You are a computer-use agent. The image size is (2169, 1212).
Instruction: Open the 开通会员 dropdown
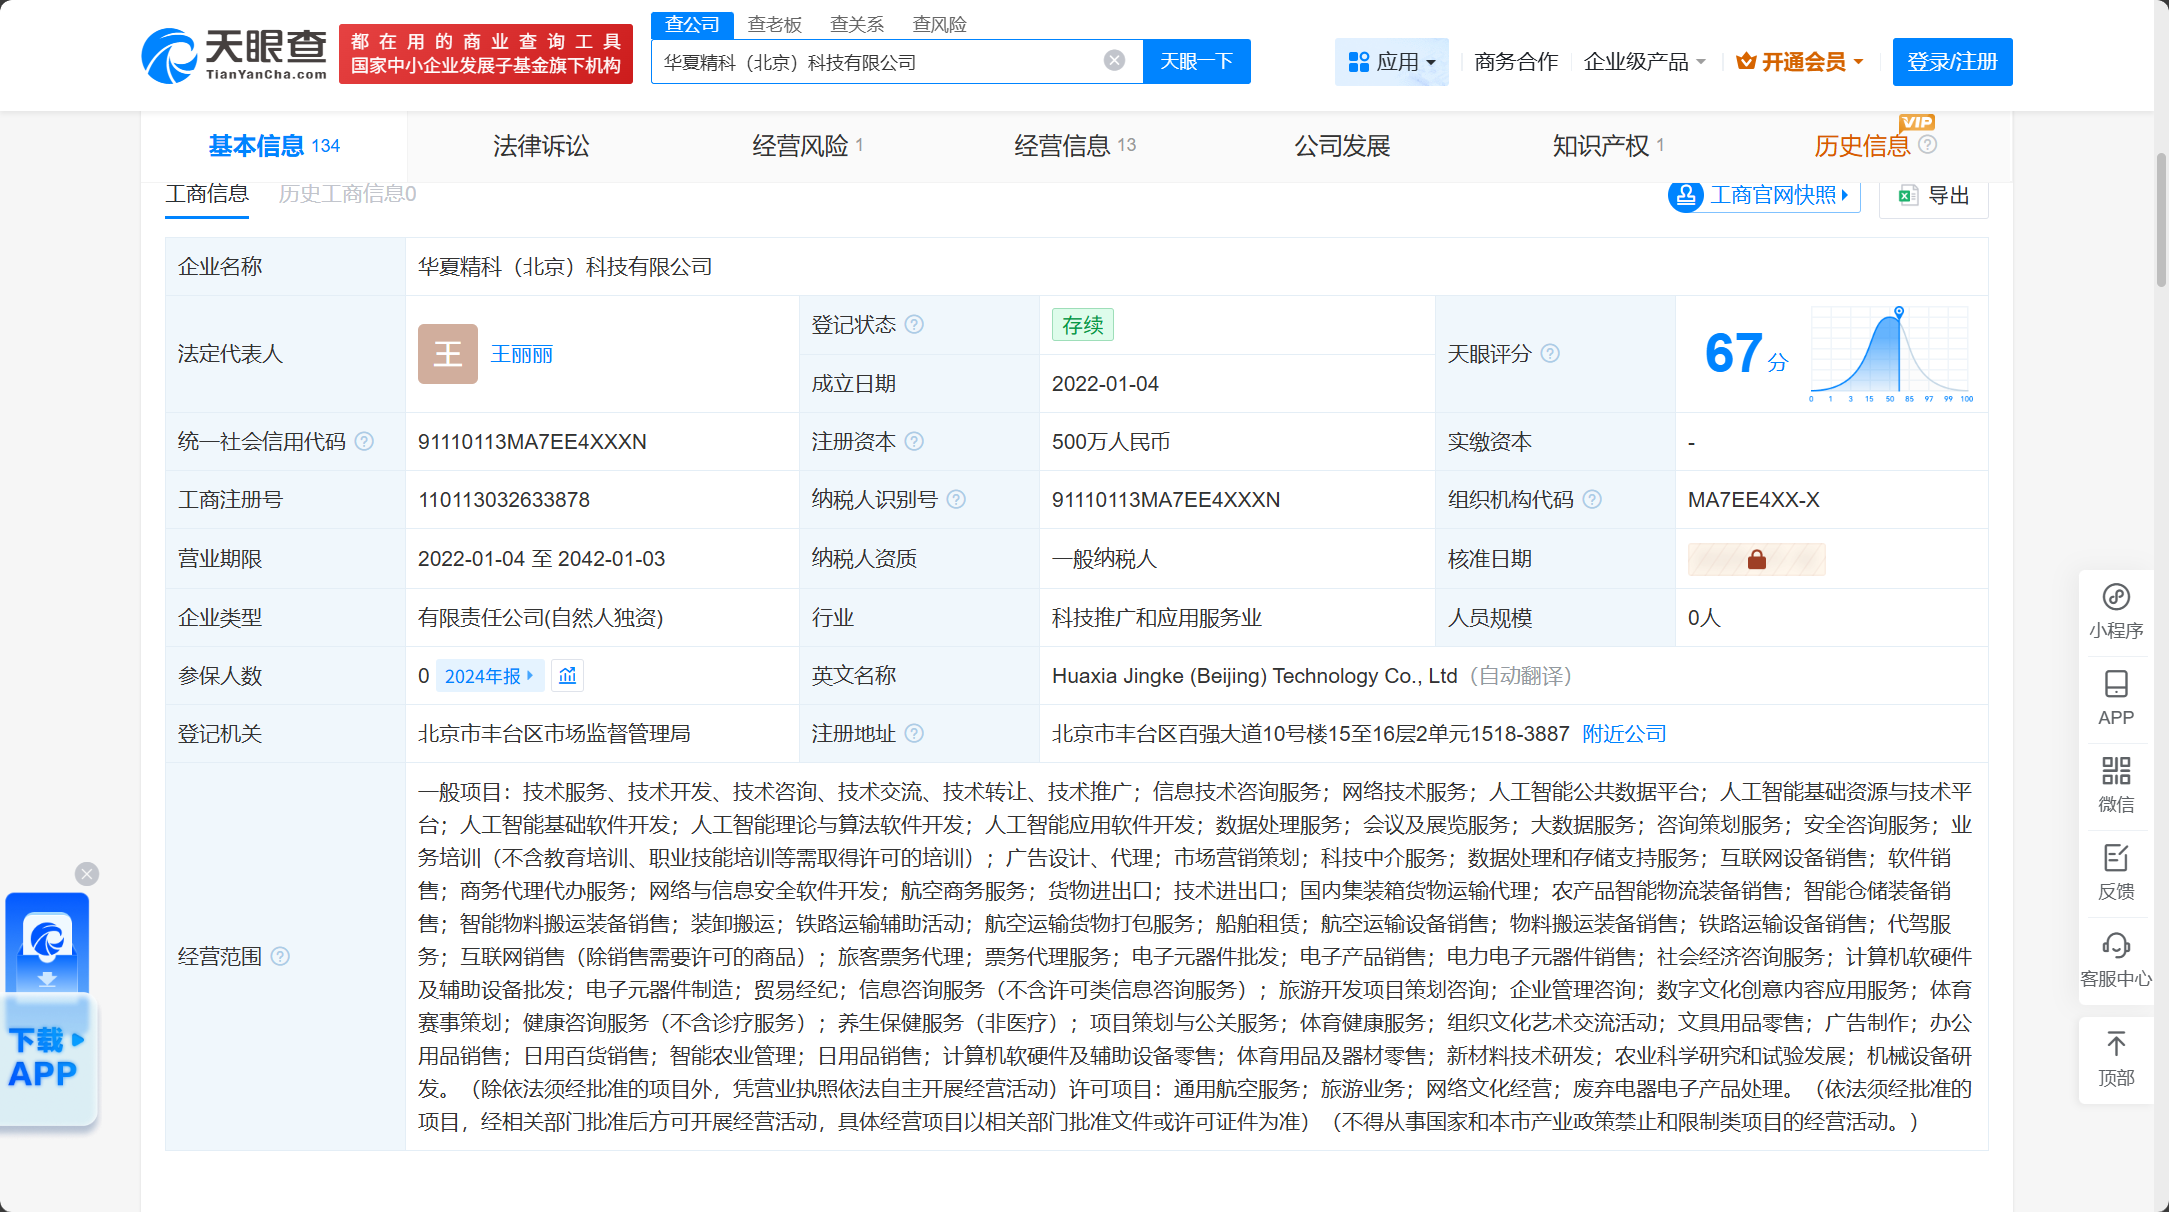[1799, 62]
